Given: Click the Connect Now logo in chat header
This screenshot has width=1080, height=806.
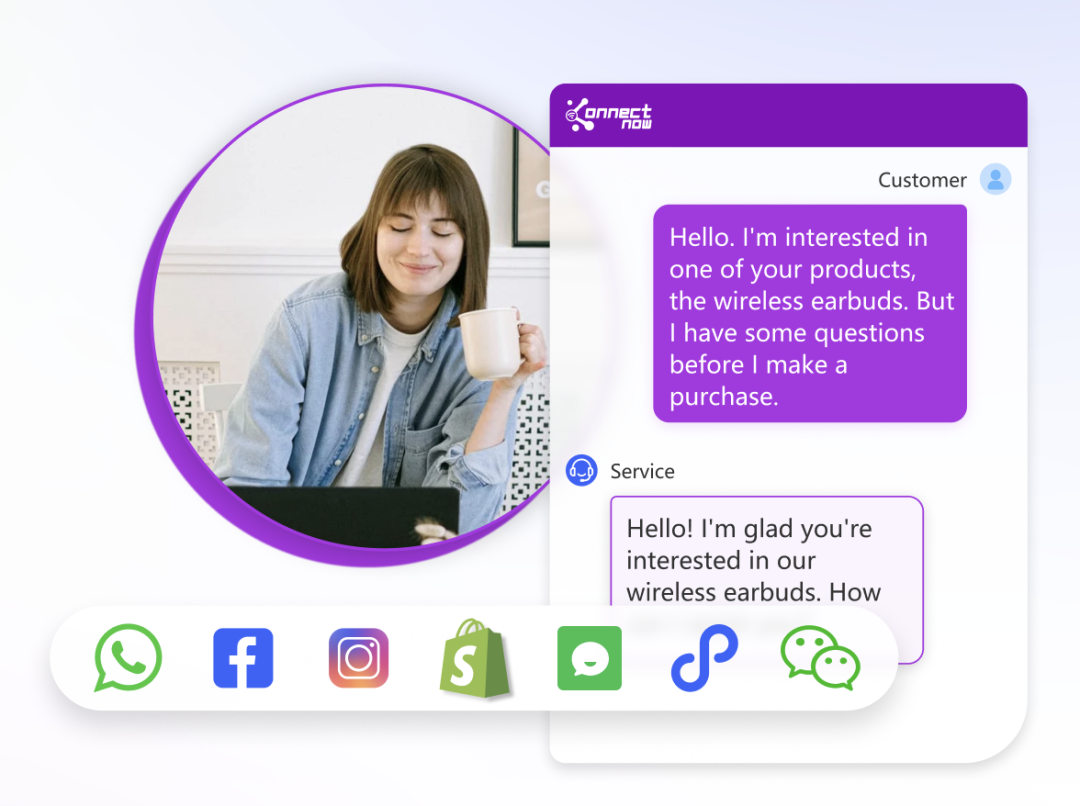Looking at the screenshot, I should coord(608,115).
